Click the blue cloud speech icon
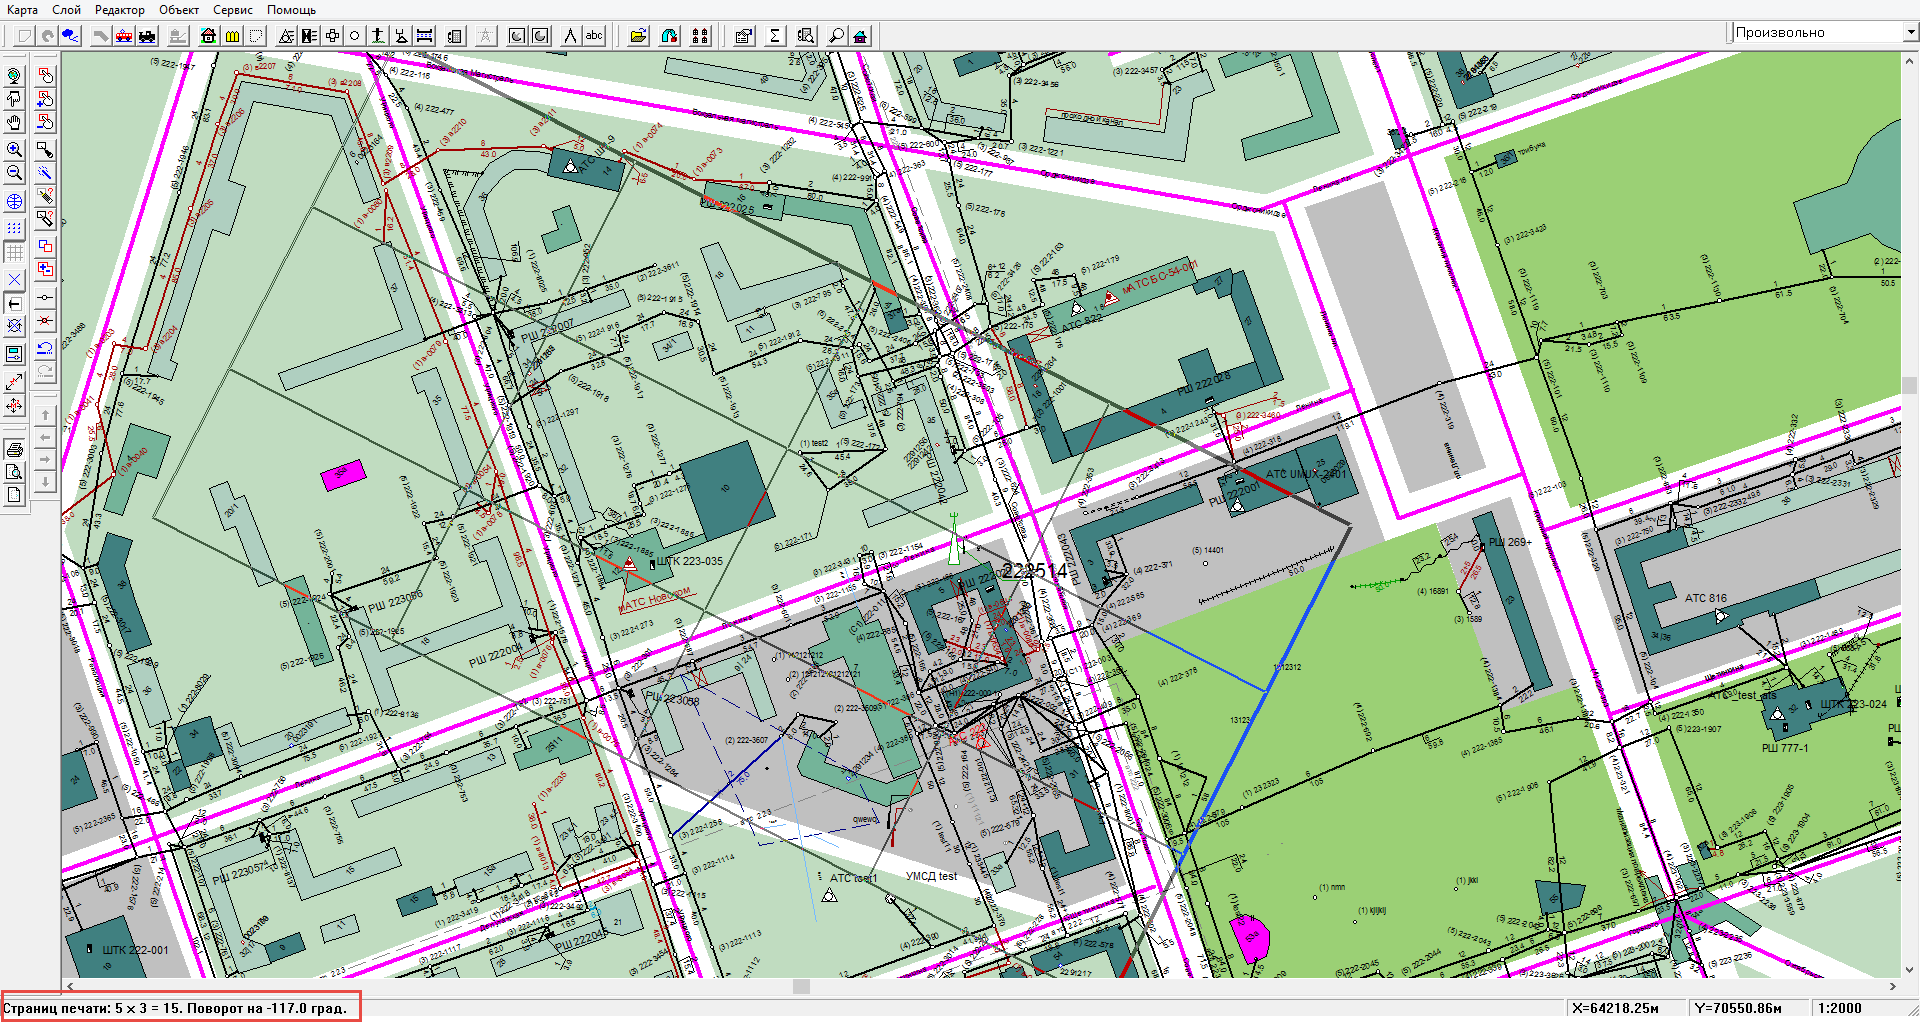 [70, 36]
